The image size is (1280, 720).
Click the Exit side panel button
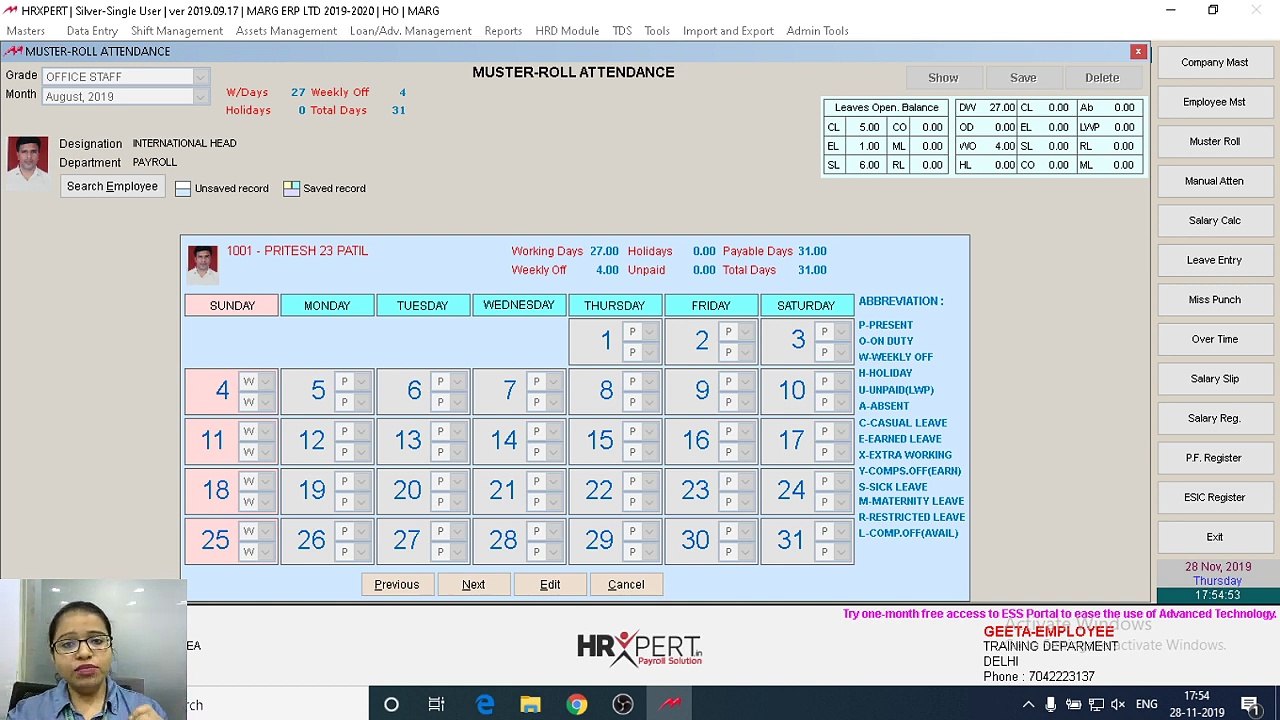coord(1214,537)
